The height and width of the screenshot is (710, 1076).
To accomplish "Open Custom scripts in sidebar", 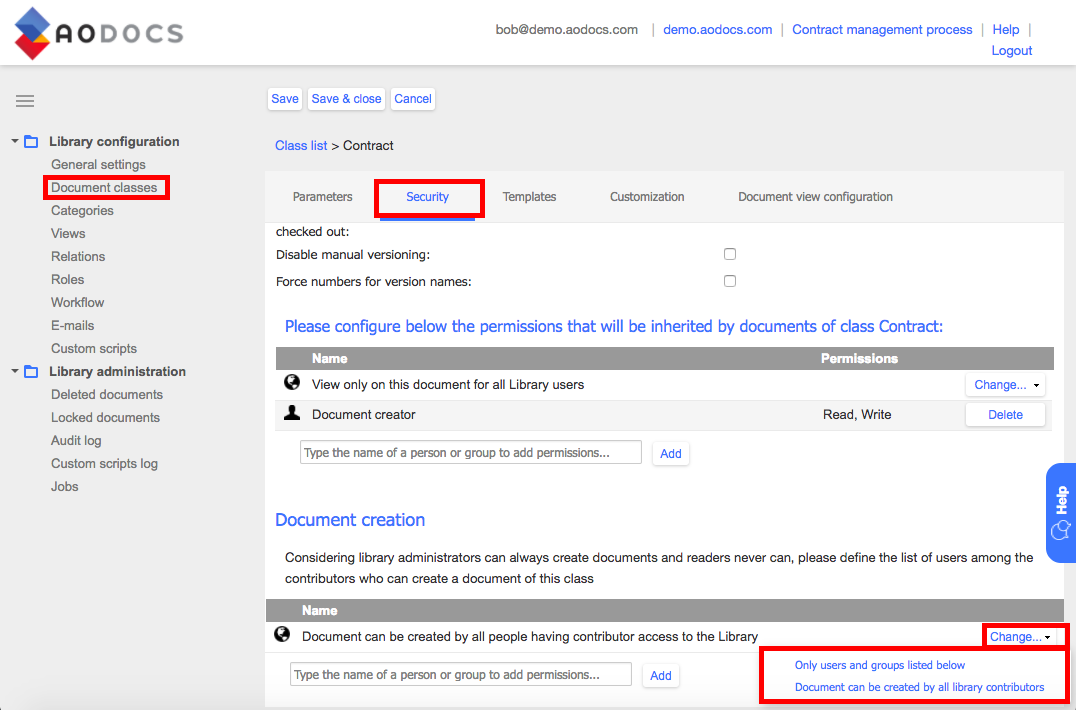I will (94, 348).
